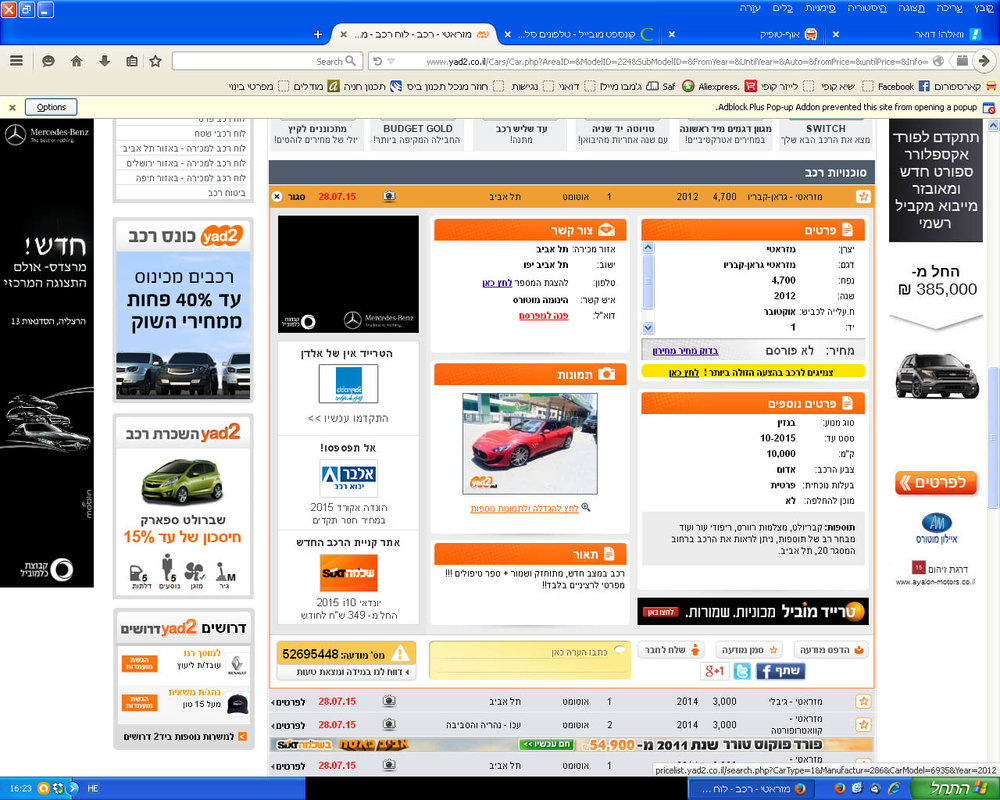
Task: Click לחץ כאן to reveal phone number
Action: point(497,283)
